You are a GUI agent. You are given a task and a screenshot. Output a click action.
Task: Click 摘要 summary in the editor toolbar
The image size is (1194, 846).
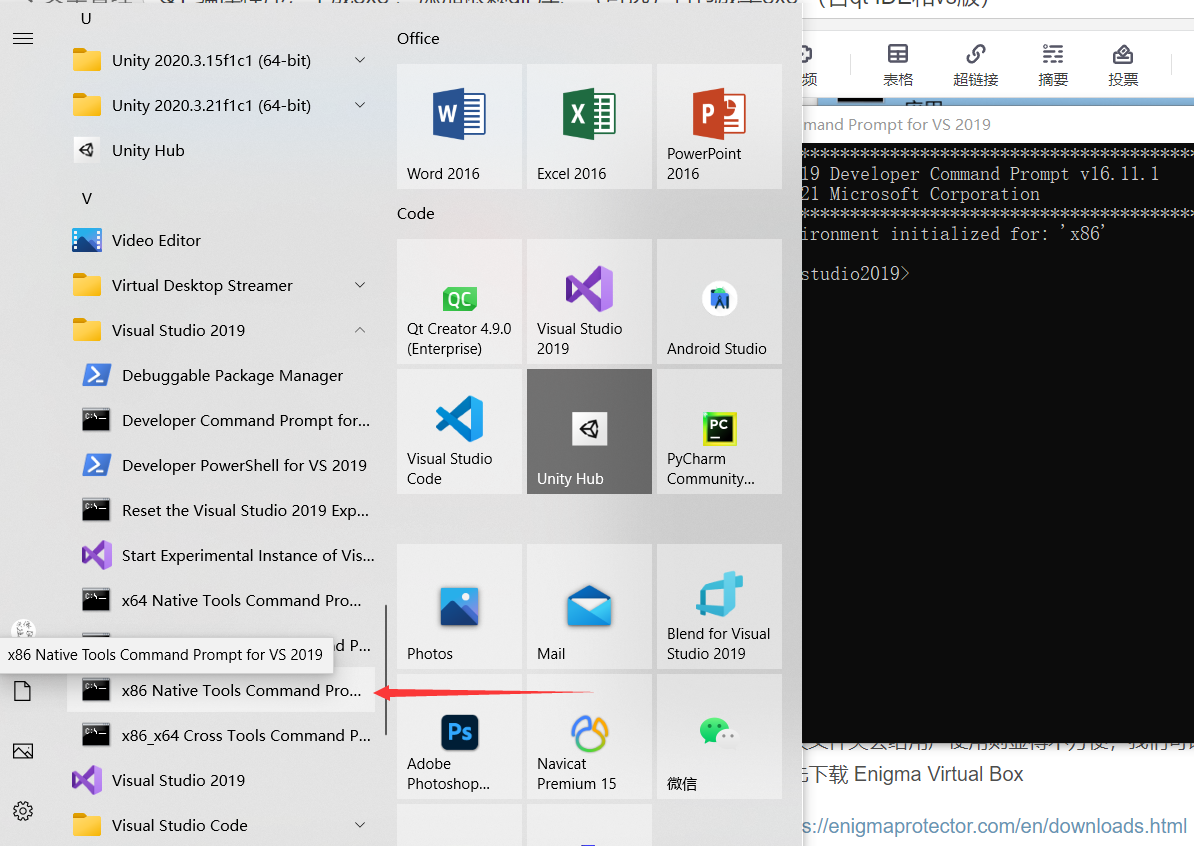tap(1053, 65)
